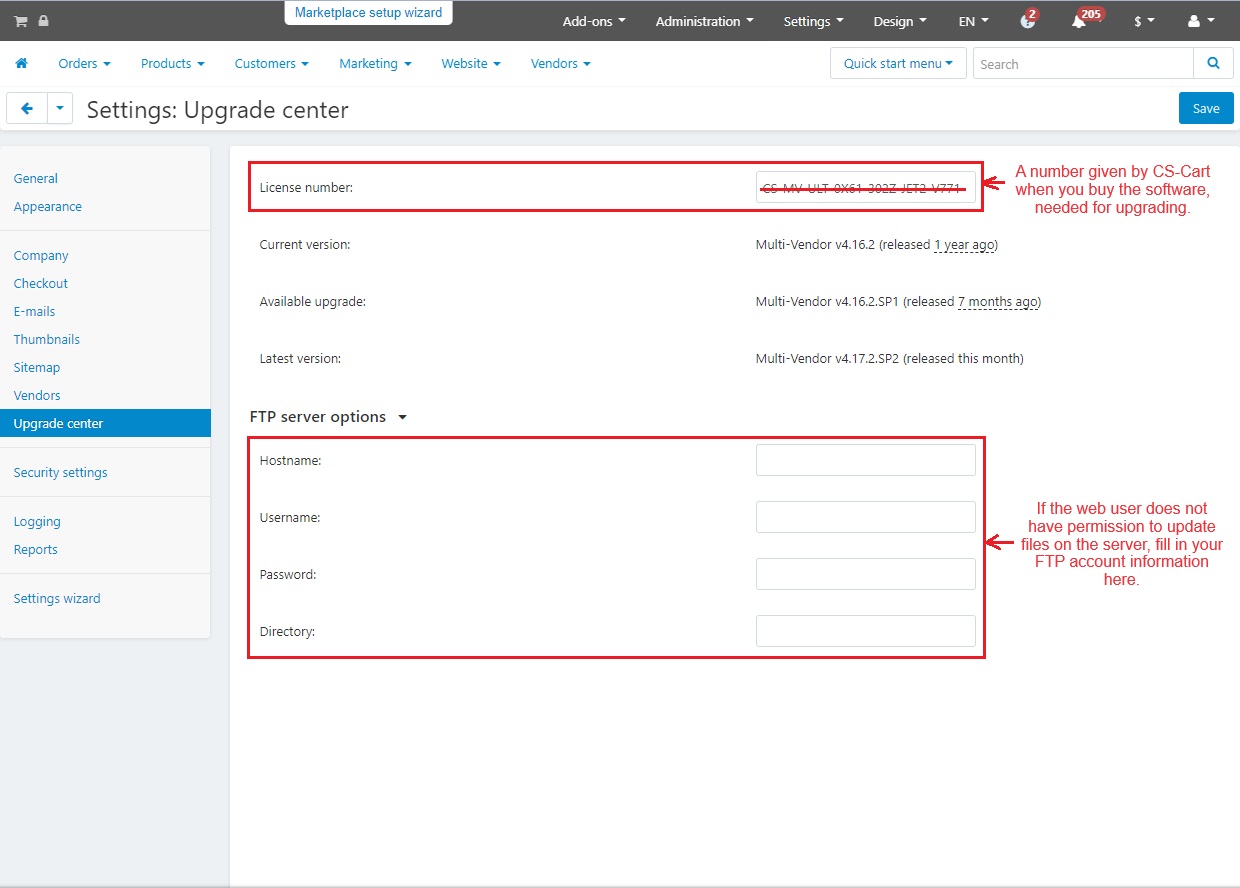
Task: Collapse the FTP server options section
Action: point(328,416)
